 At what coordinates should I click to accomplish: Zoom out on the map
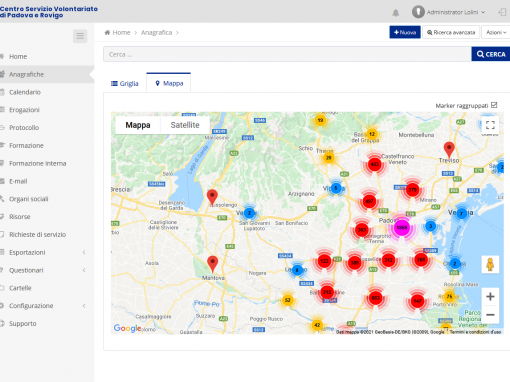(x=490, y=315)
